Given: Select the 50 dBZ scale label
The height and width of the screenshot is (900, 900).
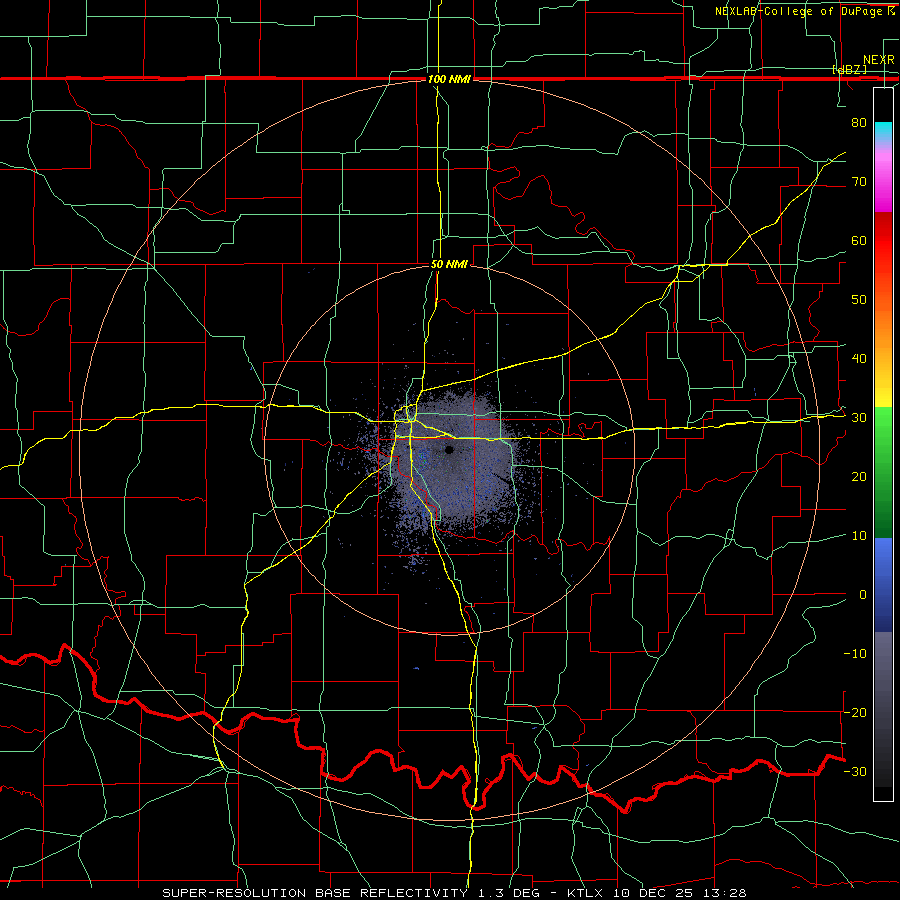Looking at the screenshot, I should [x=859, y=300].
